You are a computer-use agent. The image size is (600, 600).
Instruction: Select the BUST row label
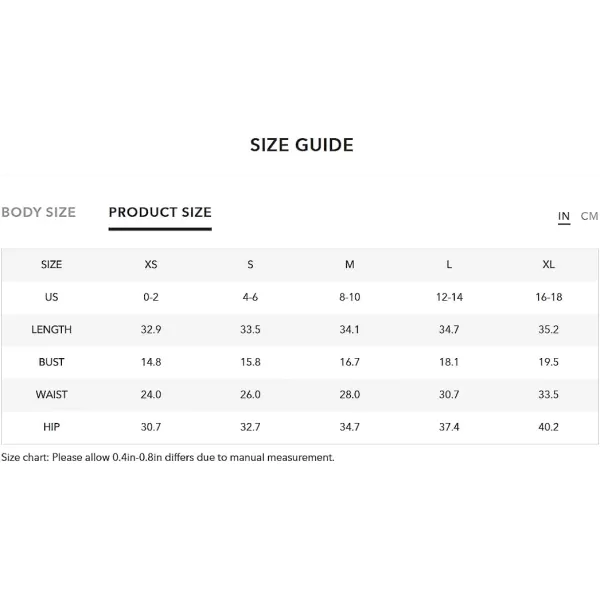point(51,362)
